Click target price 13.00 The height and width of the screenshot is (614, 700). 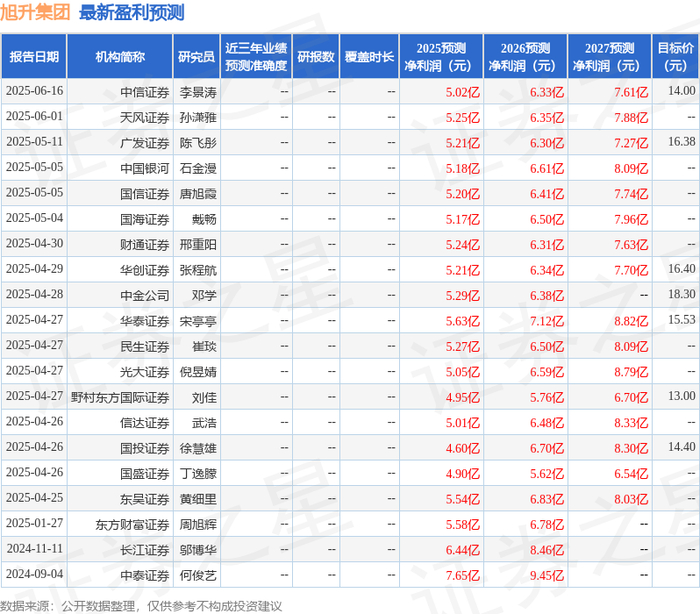[682, 396]
